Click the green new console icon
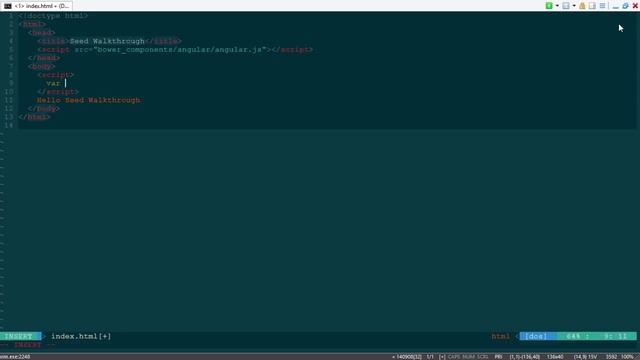 549,6
